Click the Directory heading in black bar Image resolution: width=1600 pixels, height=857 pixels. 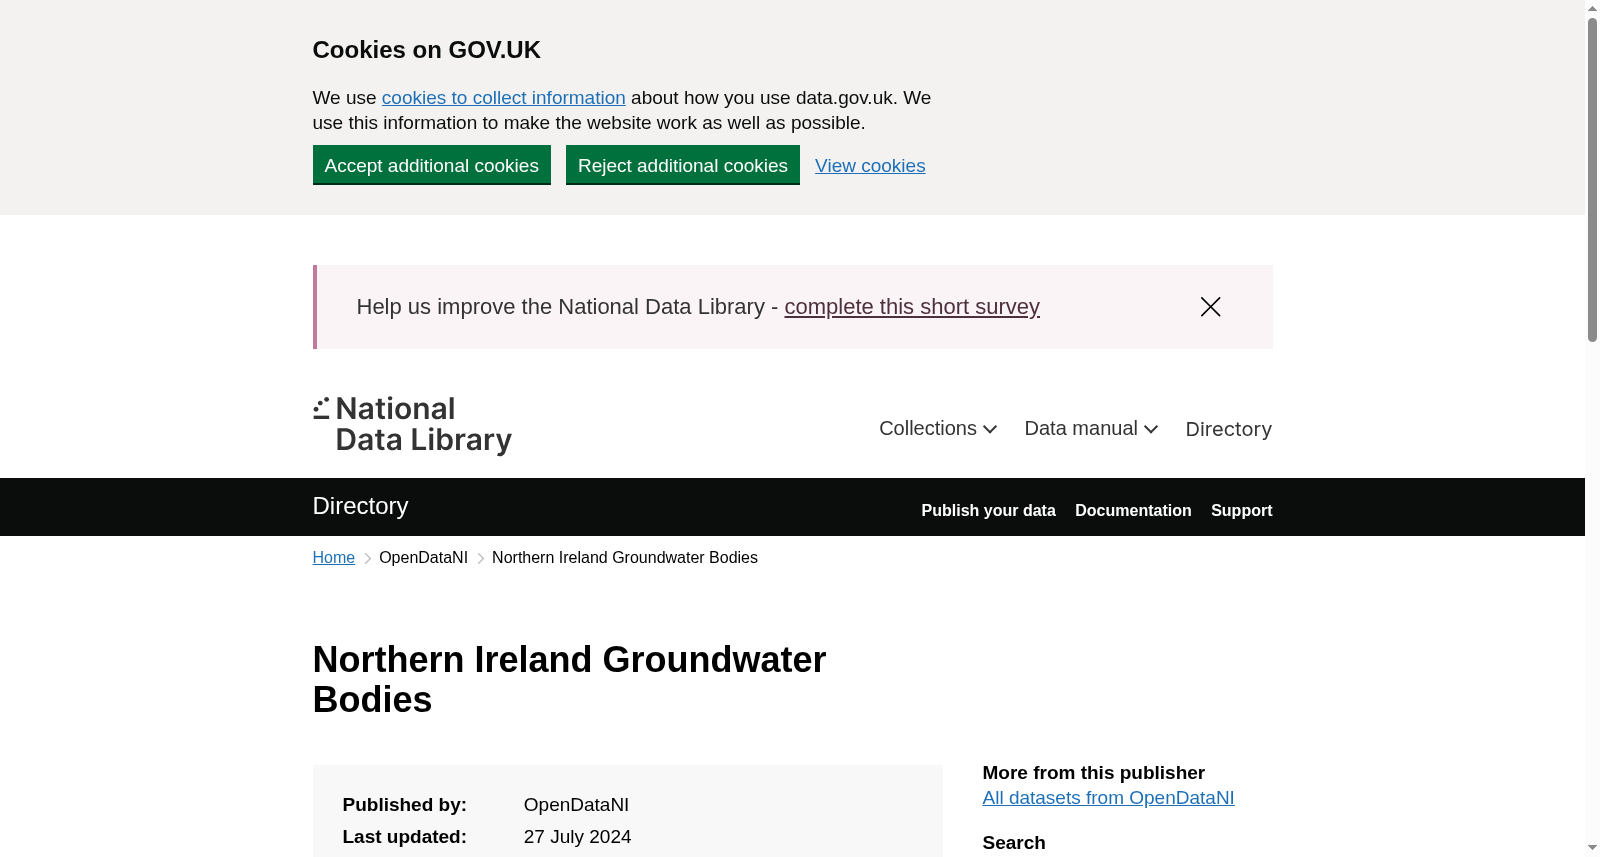[360, 506]
